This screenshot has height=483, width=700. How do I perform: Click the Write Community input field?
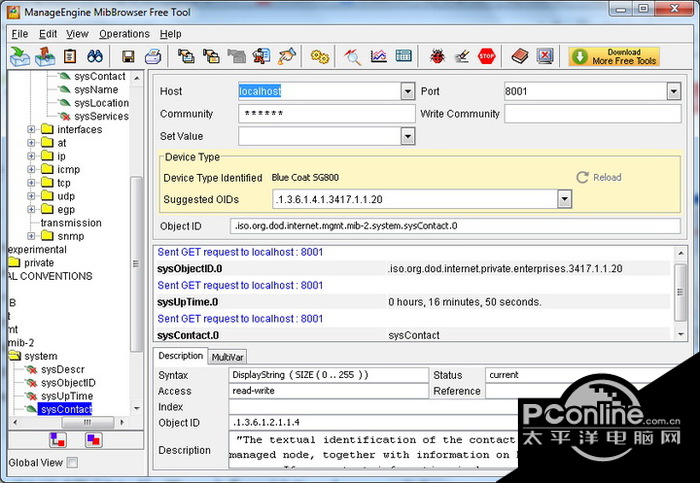pos(592,114)
